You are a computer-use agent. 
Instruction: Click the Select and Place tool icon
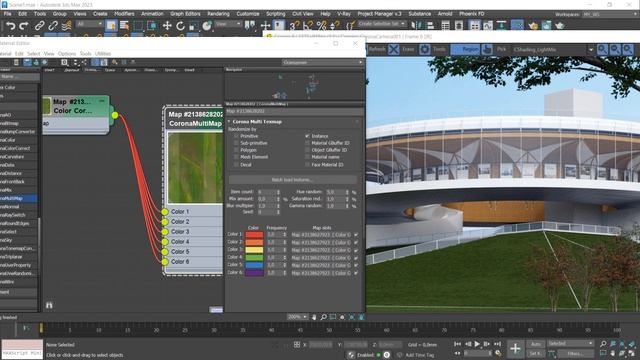coord(207,26)
